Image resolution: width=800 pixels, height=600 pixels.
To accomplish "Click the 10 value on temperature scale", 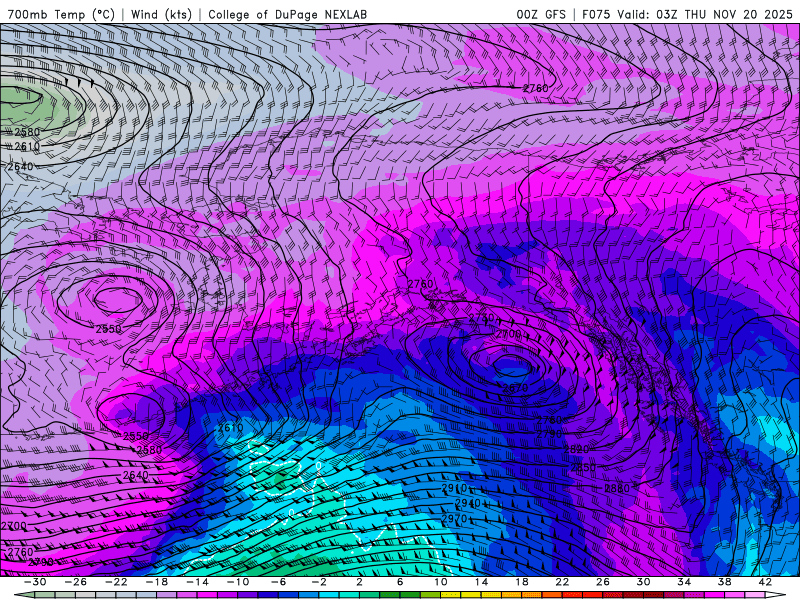I will pos(441,582).
